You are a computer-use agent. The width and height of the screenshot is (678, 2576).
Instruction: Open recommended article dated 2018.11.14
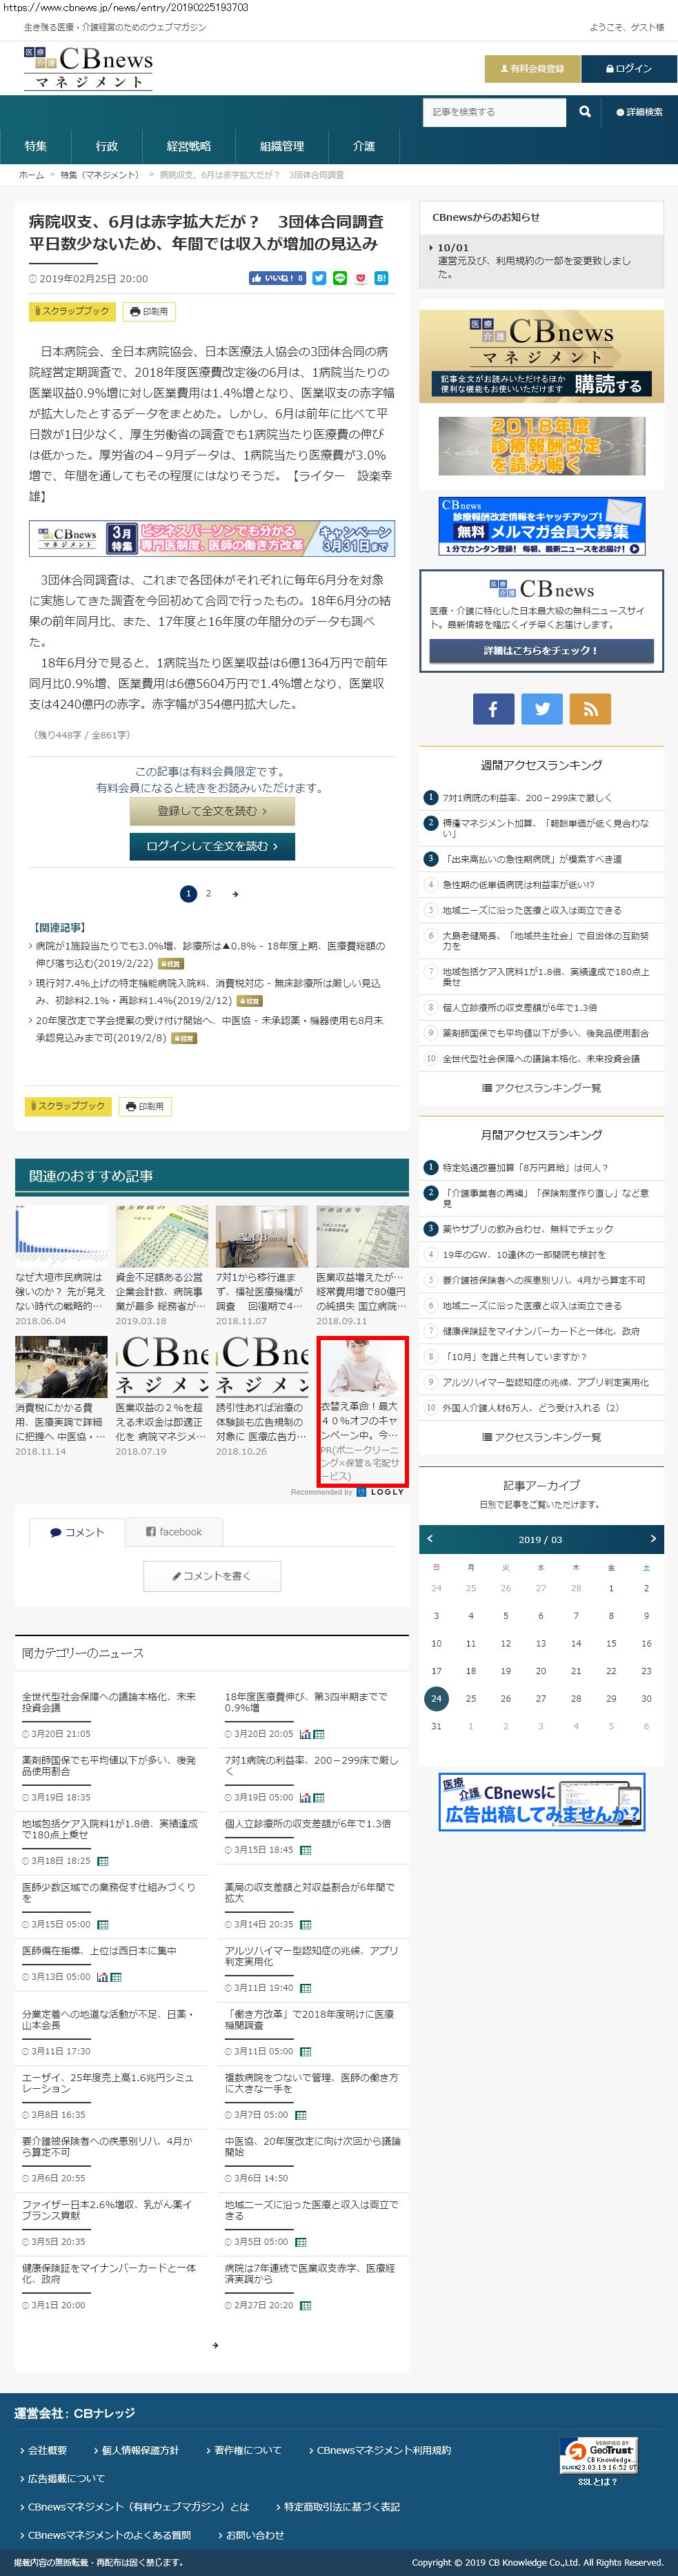pos(61,1396)
